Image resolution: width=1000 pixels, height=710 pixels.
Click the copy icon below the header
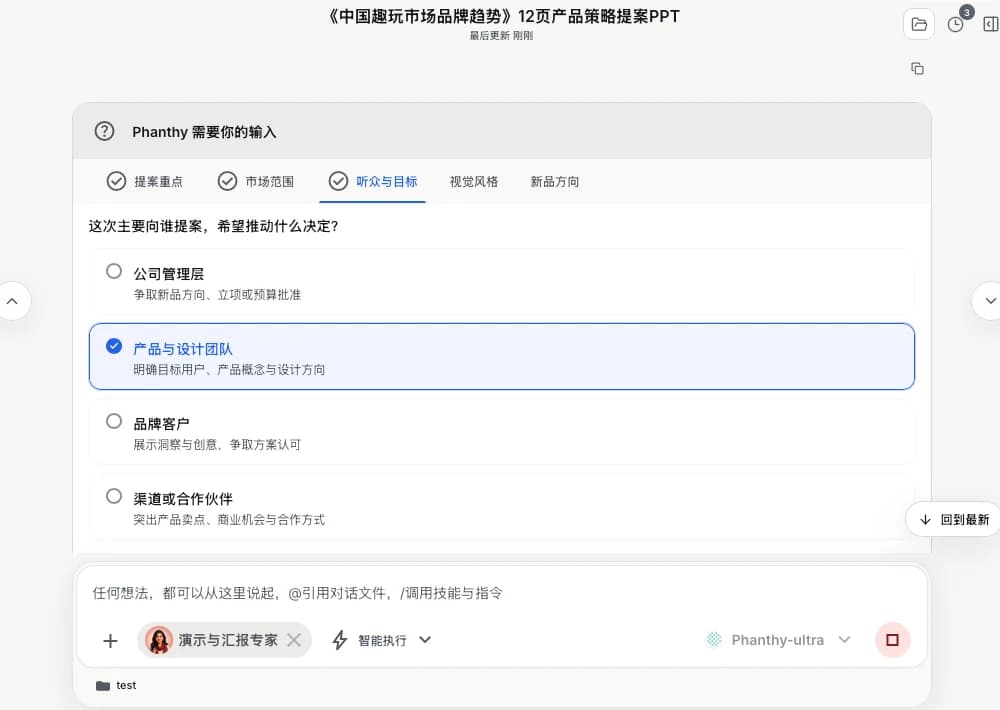pos(917,68)
